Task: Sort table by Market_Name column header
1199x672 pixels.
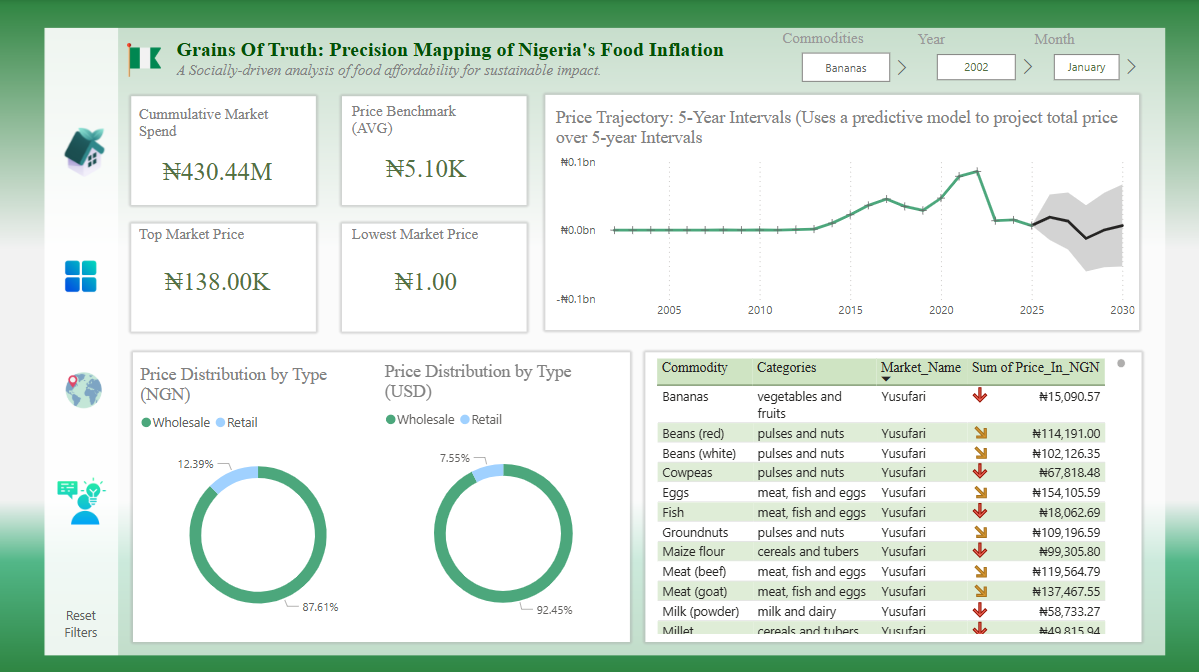Action: [921, 368]
